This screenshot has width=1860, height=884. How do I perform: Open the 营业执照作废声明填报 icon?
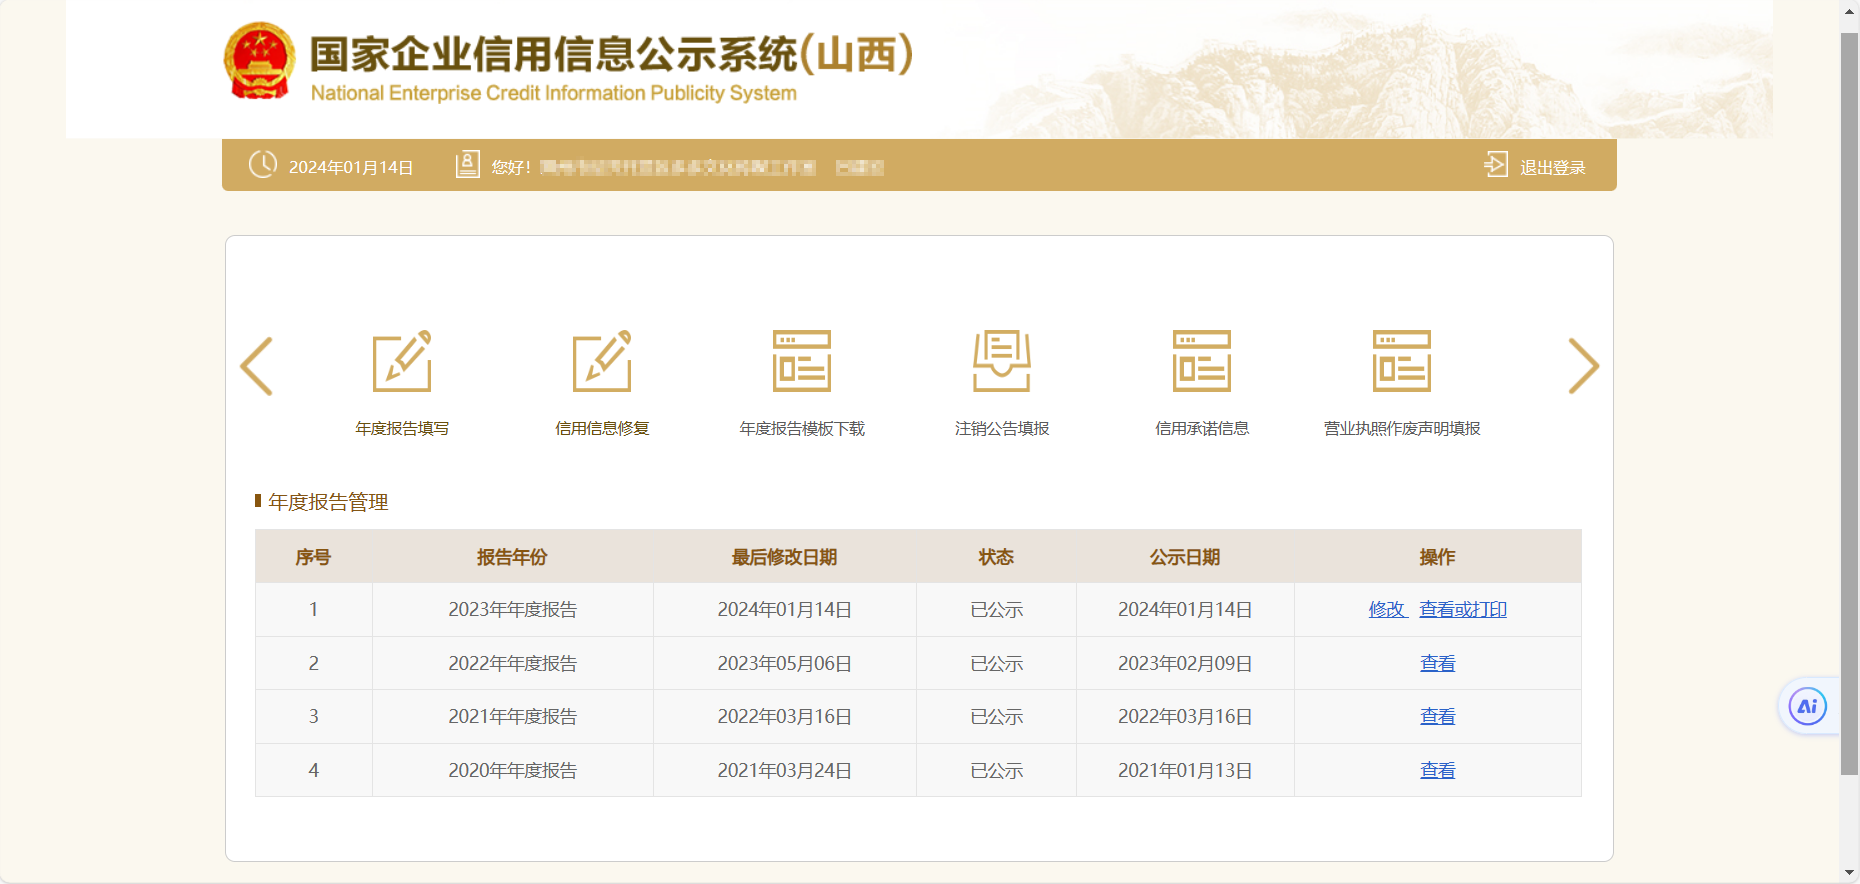click(1402, 361)
